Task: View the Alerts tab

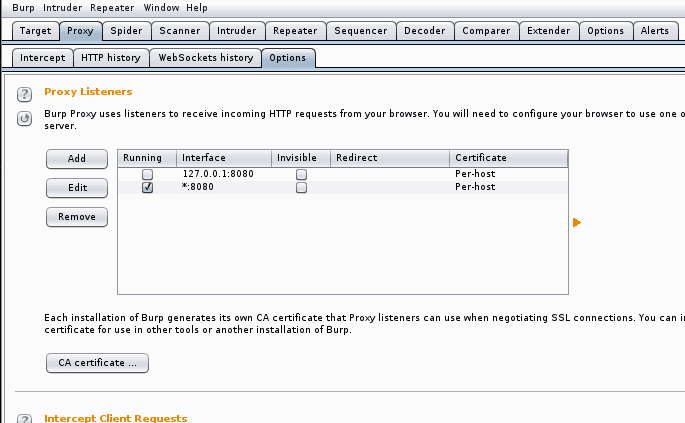Action: 655,31
